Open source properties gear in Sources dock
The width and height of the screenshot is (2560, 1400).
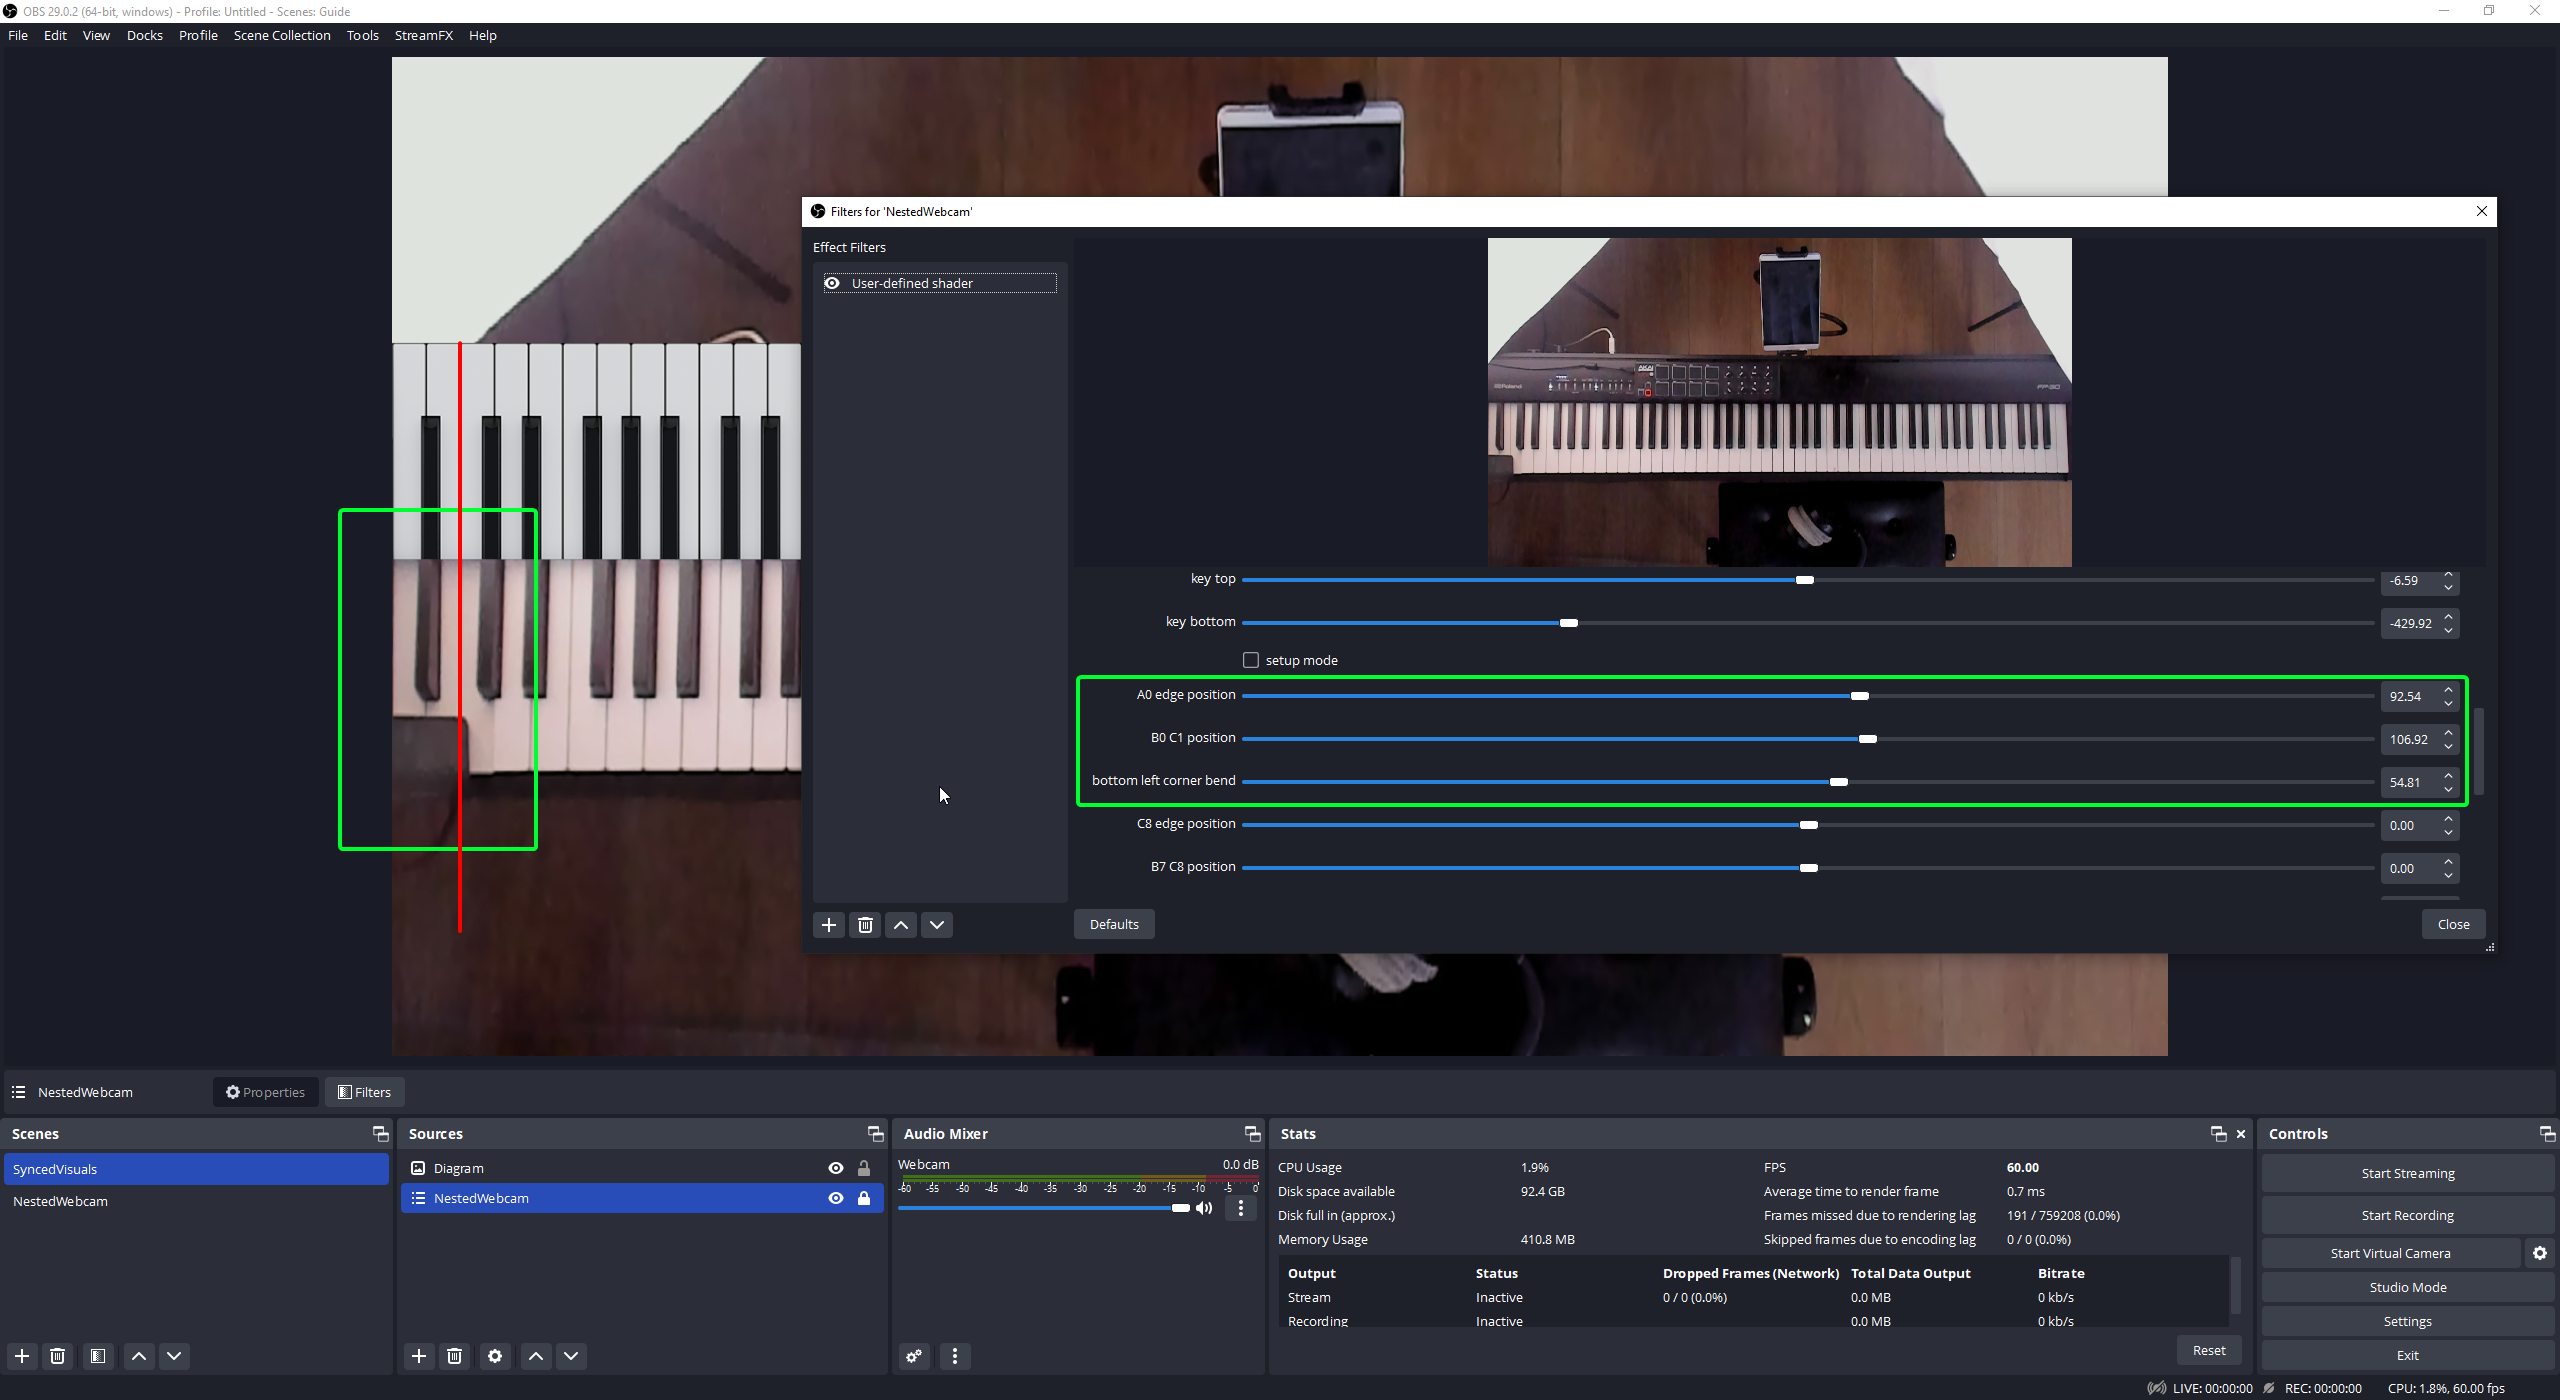[494, 1356]
